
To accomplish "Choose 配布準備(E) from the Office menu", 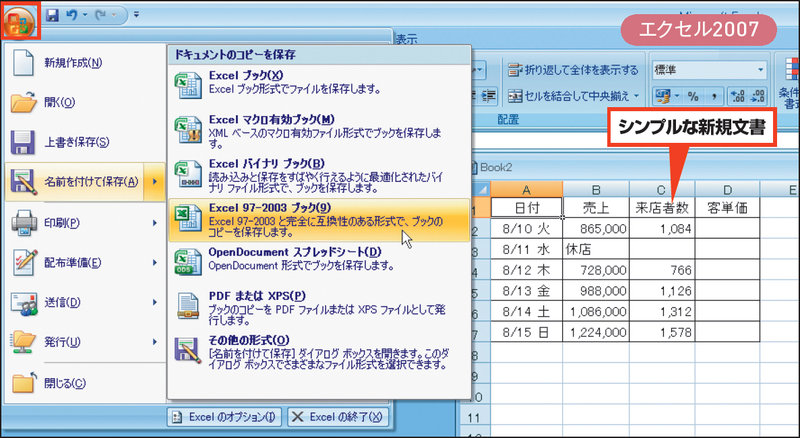I will pyautogui.click(x=85, y=263).
